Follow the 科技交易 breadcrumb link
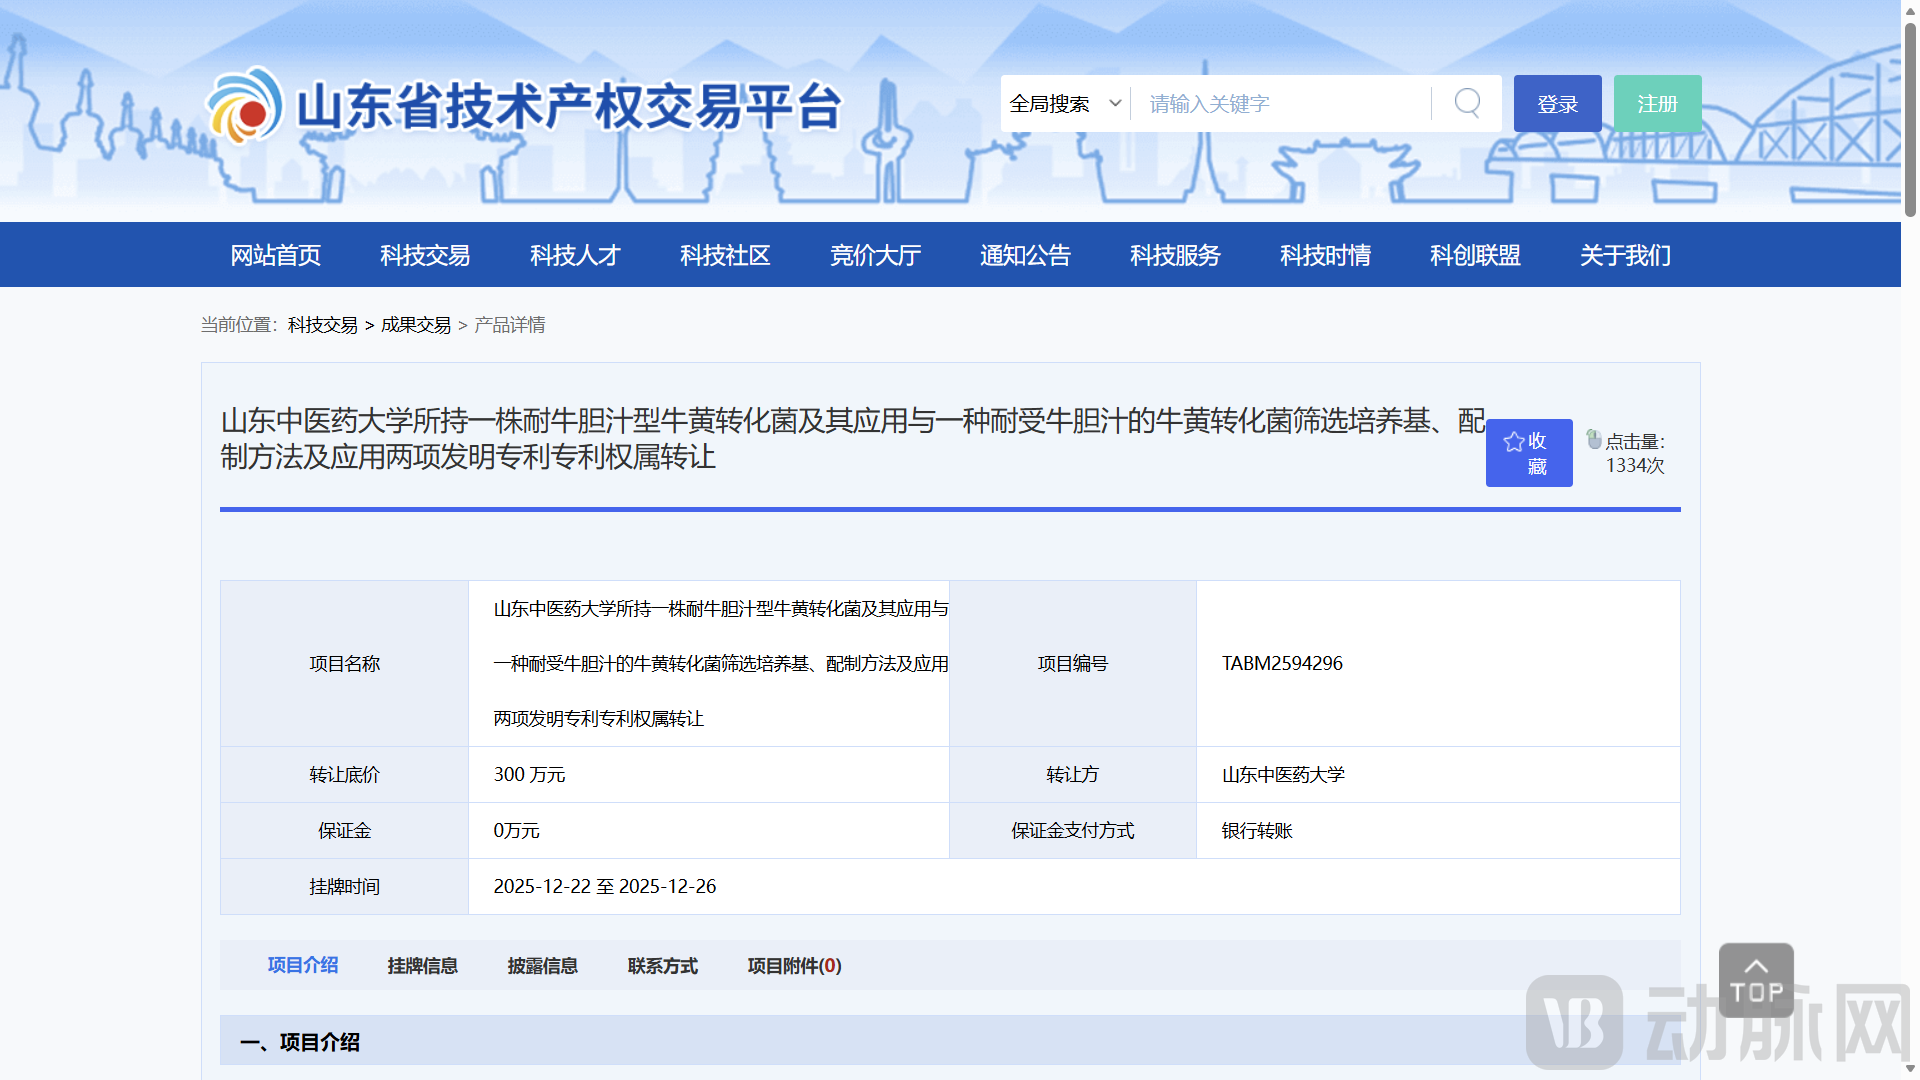Viewport: 1920px width, 1080px height. tap(321, 325)
